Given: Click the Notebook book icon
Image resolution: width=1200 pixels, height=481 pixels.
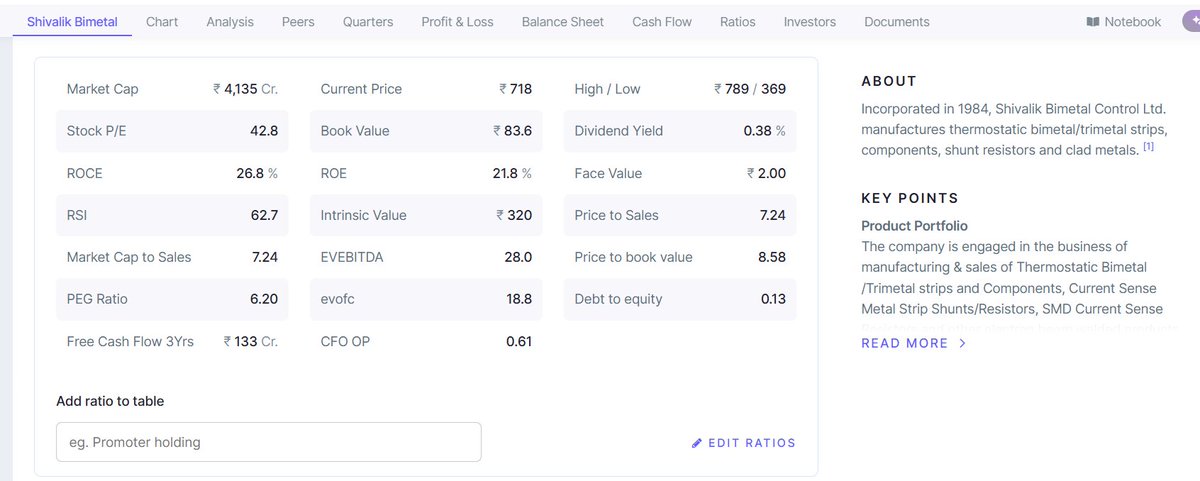Looking at the screenshot, I should (x=1093, y=22).
